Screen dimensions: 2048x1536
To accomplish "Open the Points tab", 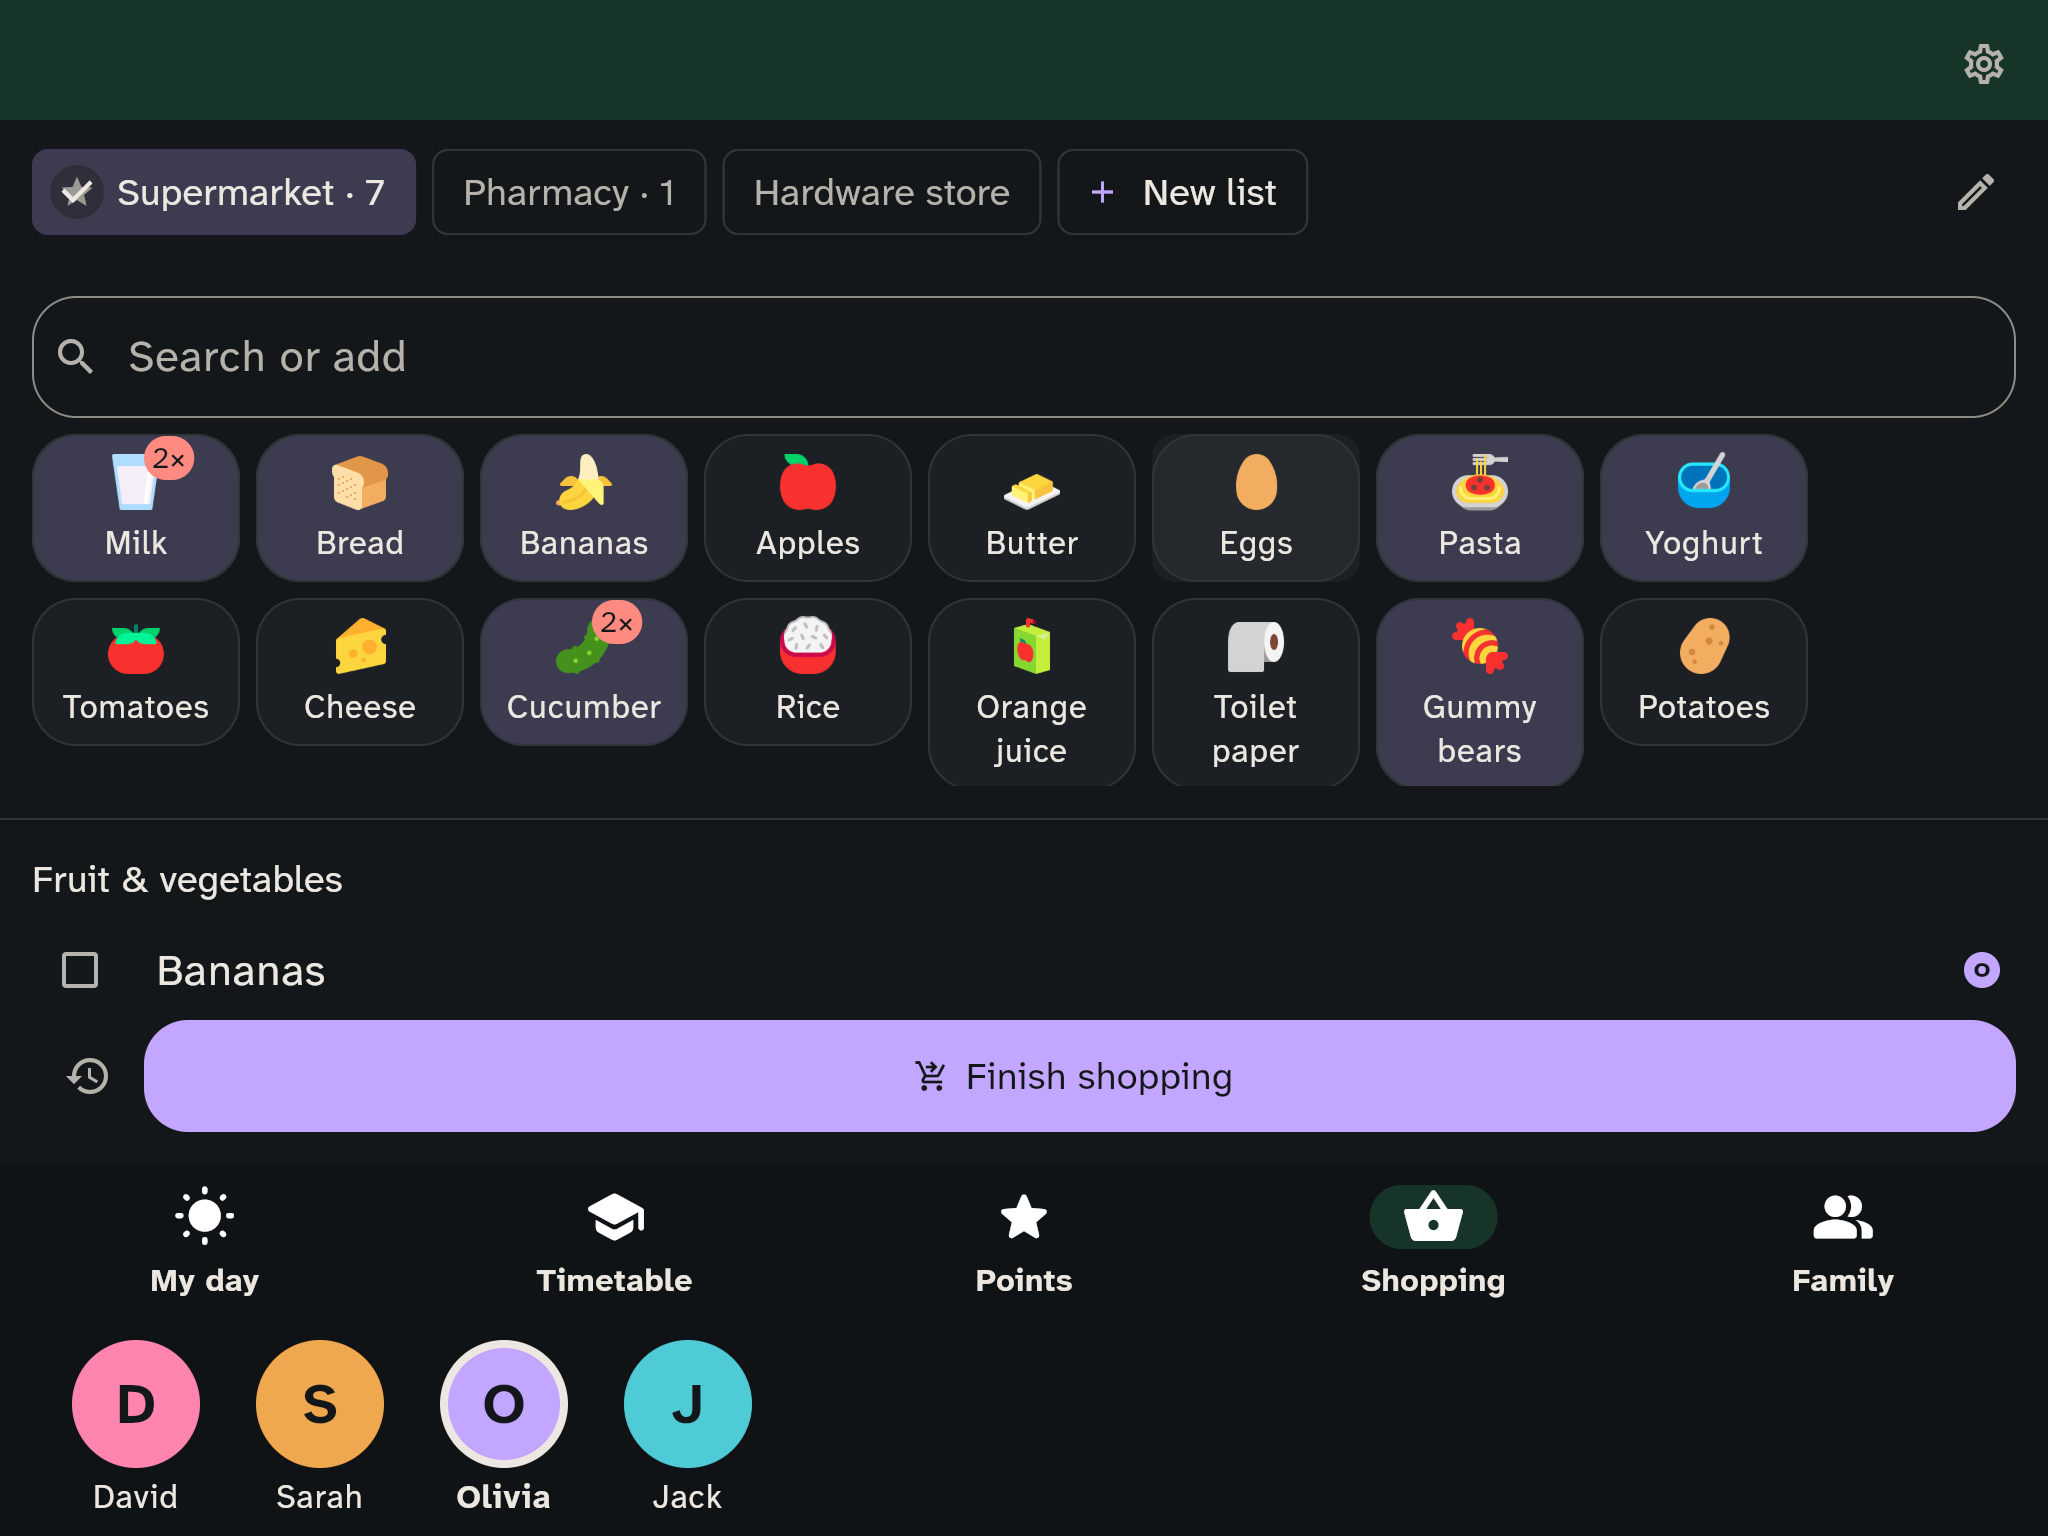I will [x=1023, y=1241].
